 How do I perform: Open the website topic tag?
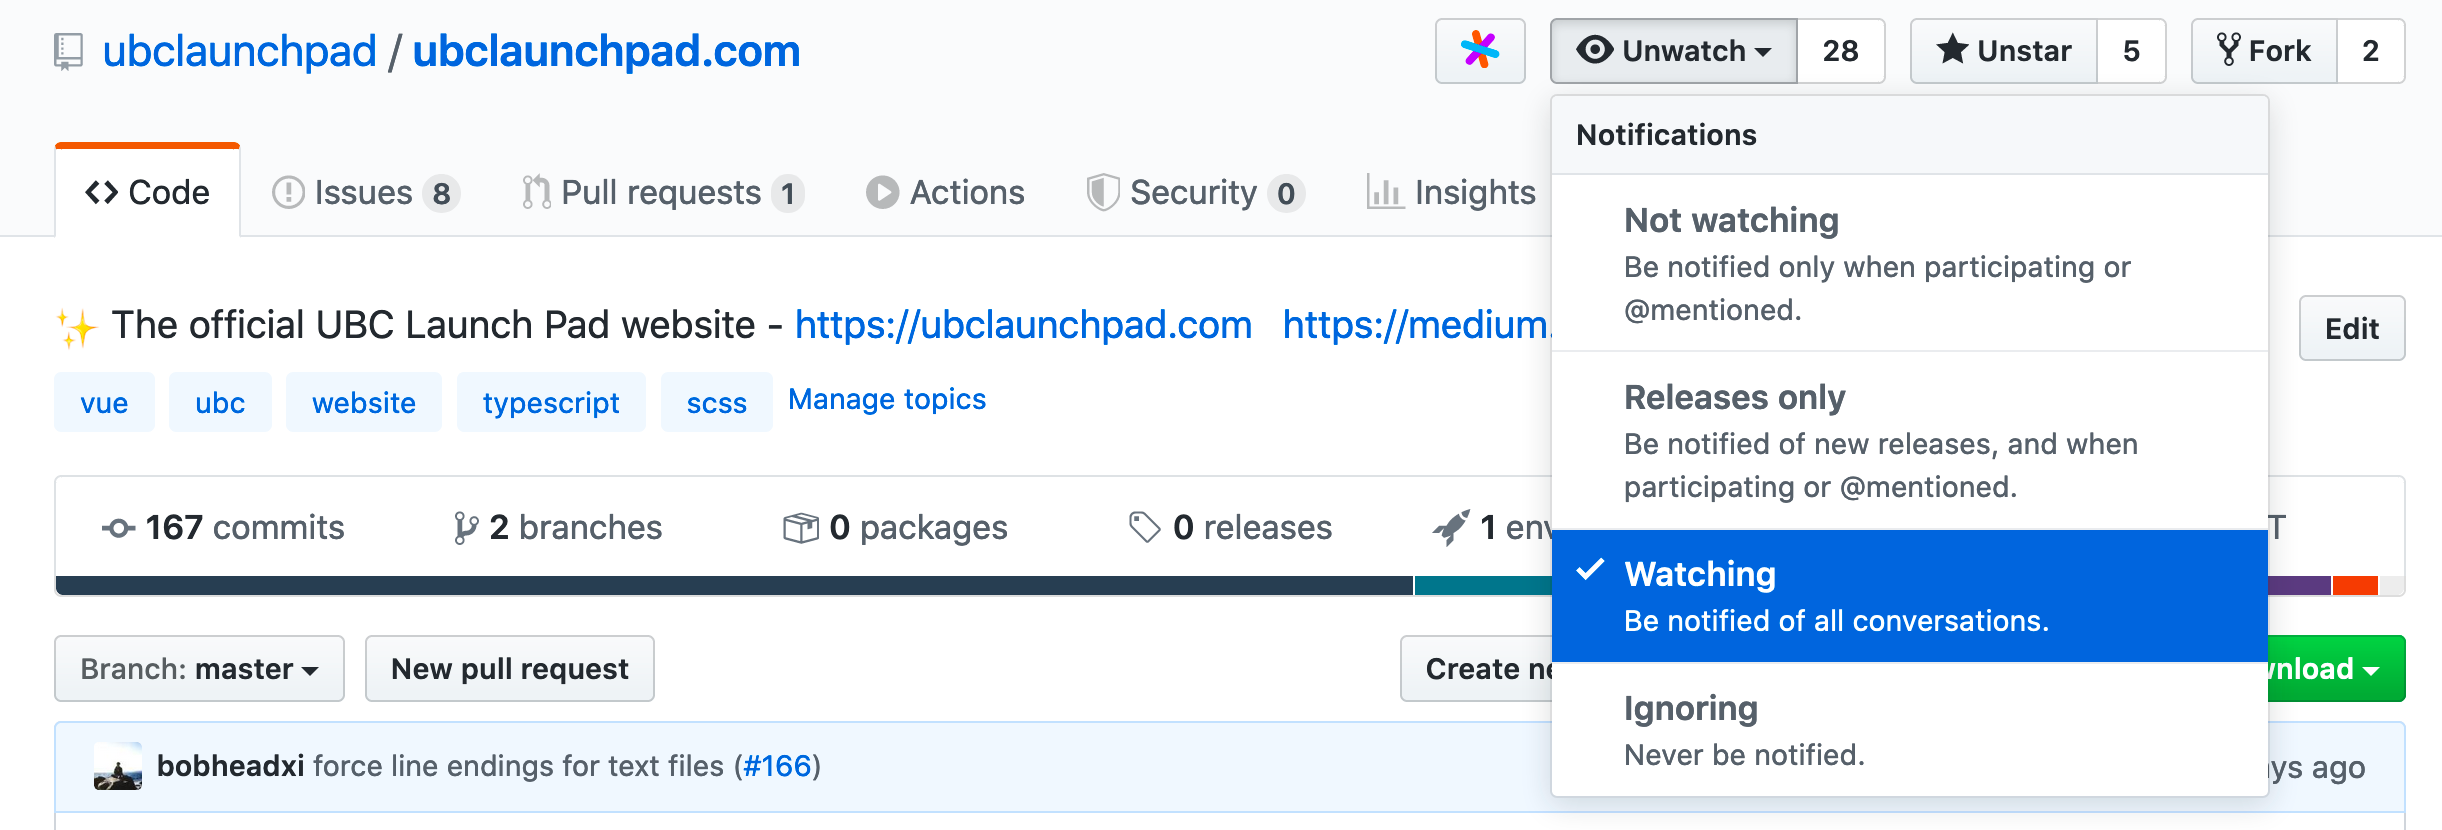pos(364,402)
